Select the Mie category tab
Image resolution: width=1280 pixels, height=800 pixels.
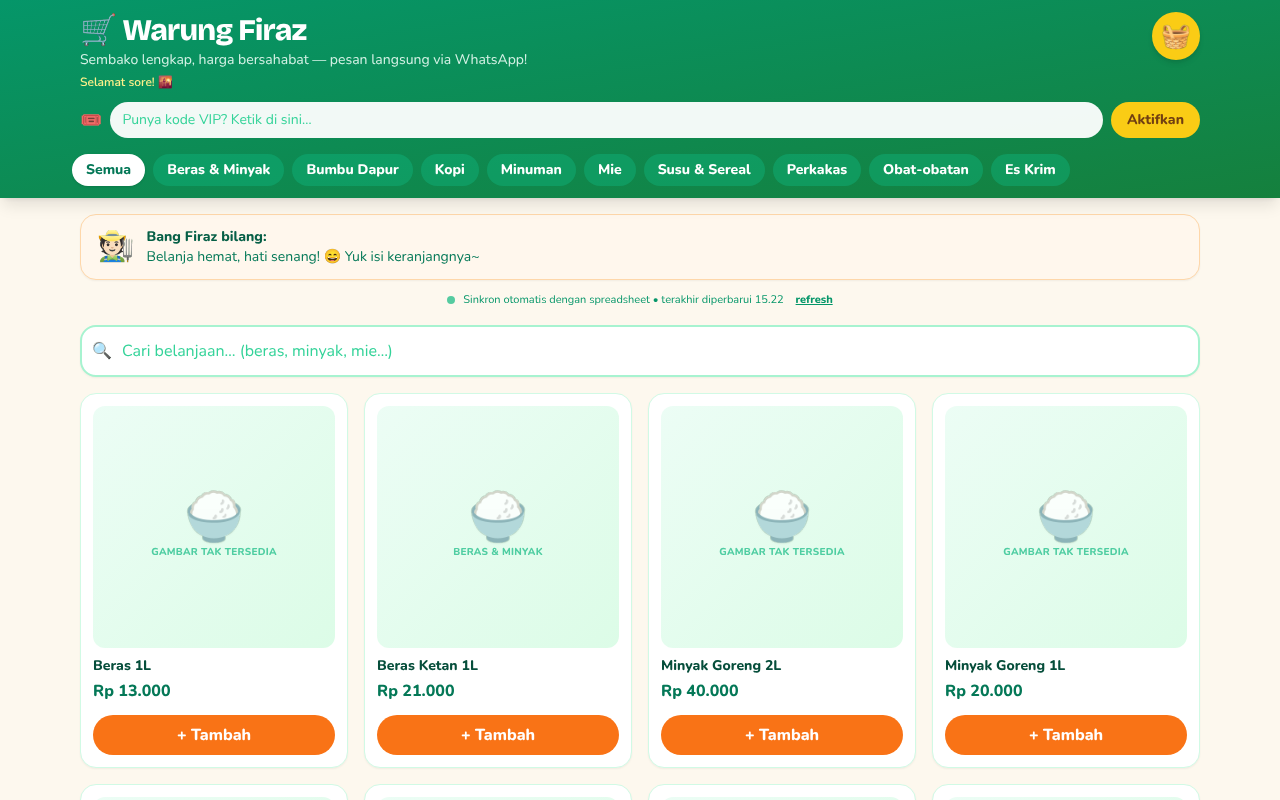[x=610, y=170]
